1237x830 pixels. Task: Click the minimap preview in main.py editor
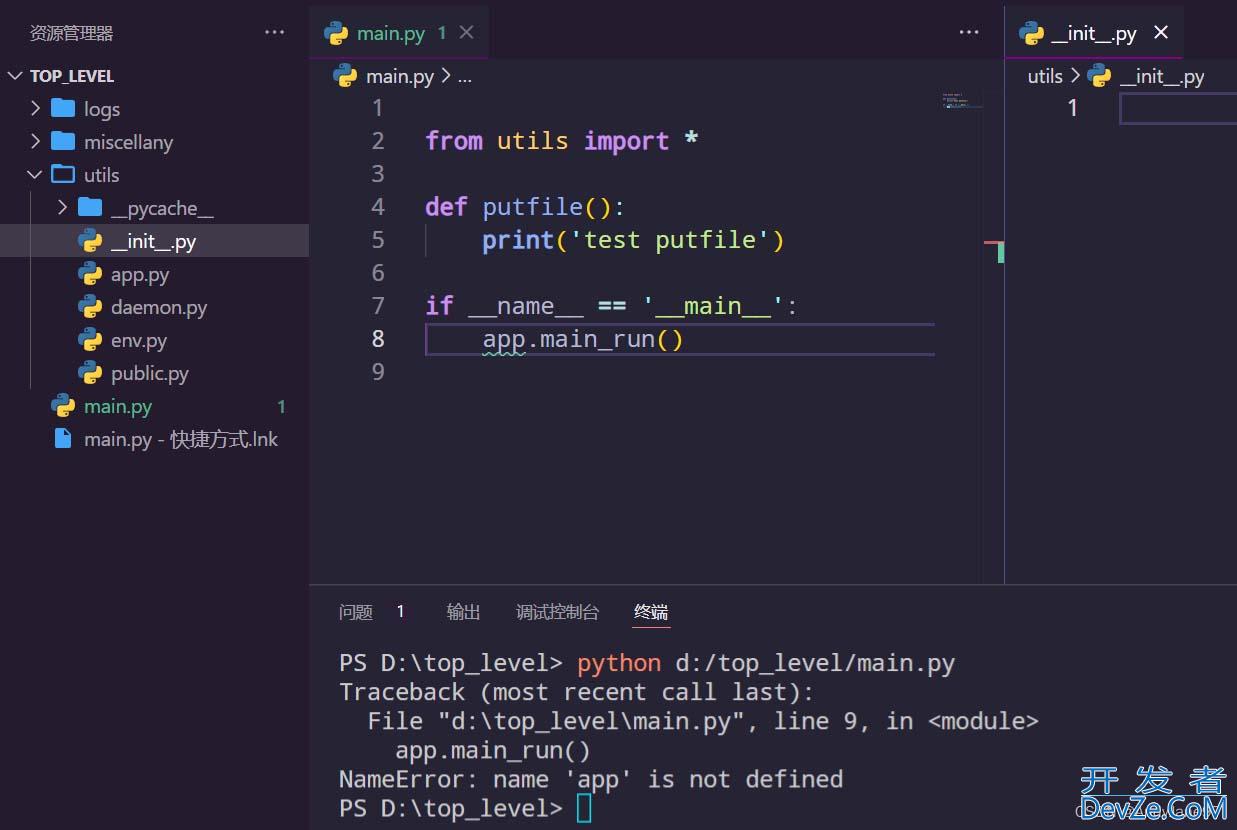tap(961, 100)
